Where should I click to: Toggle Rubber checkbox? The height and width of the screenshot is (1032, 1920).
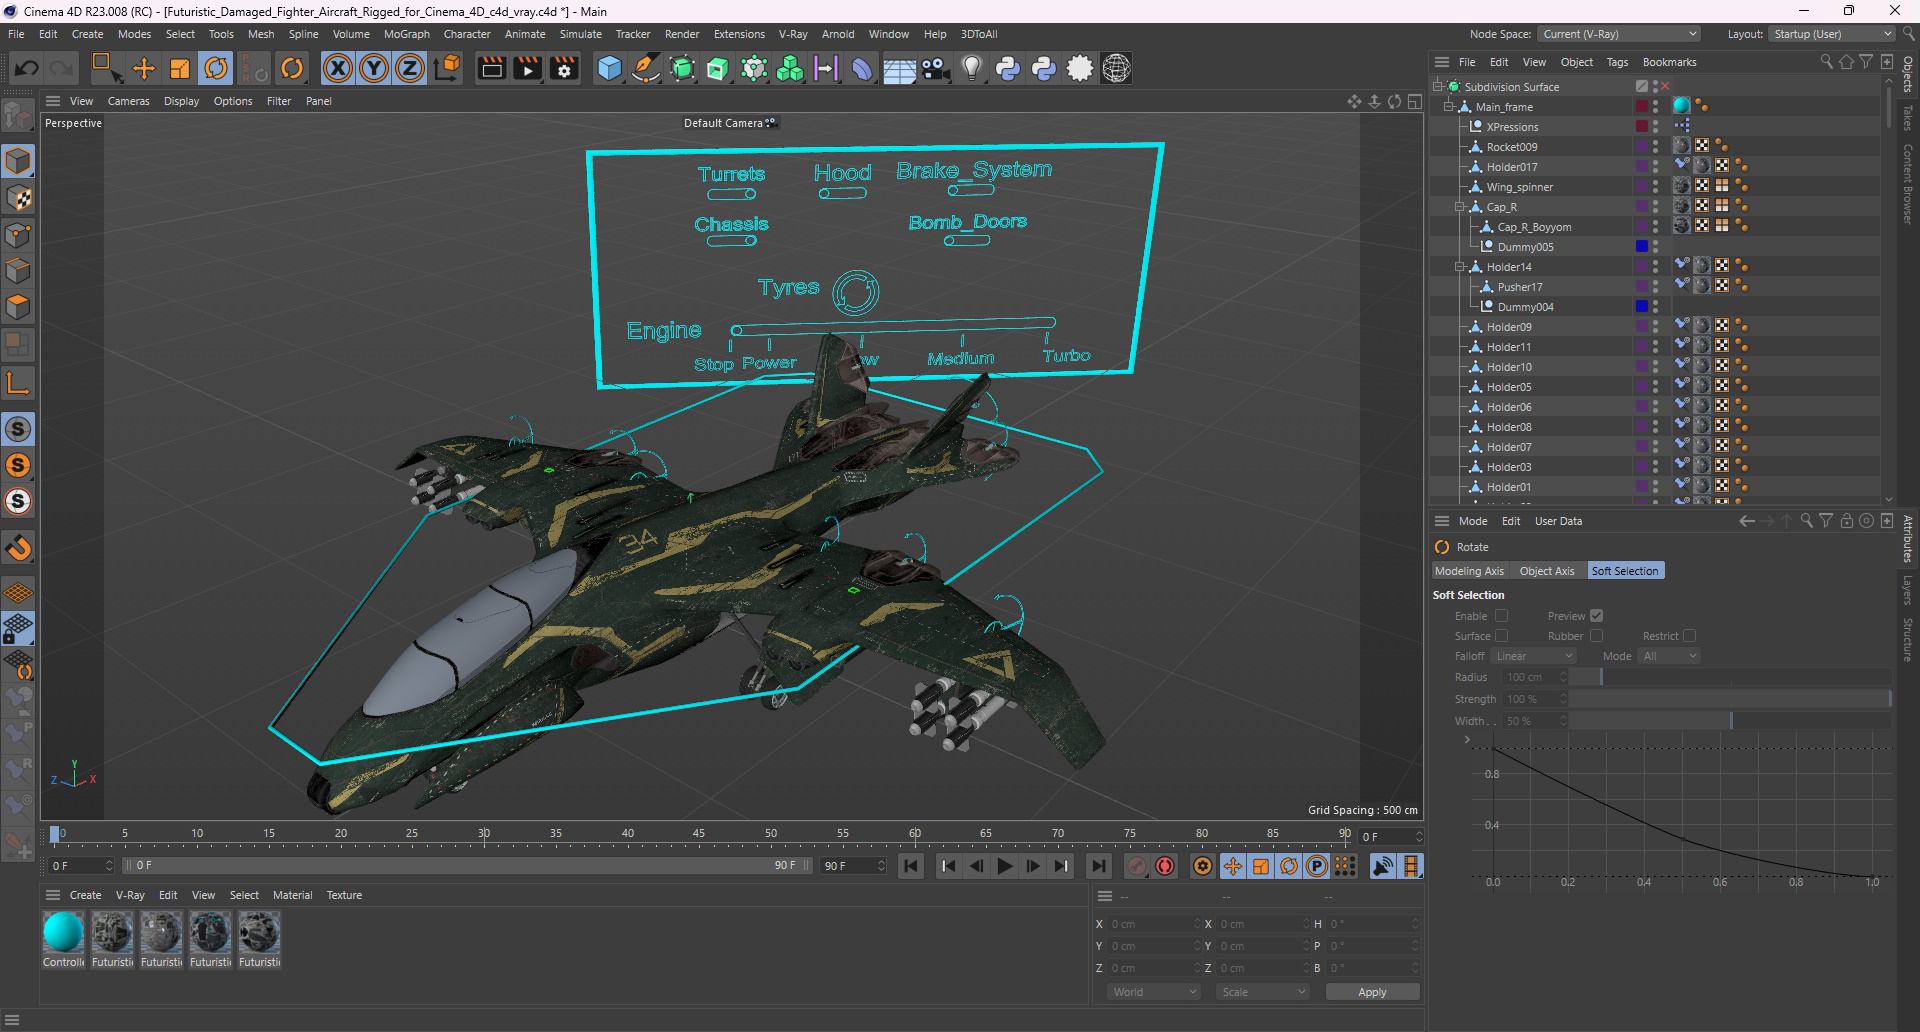pos(1596,636)
